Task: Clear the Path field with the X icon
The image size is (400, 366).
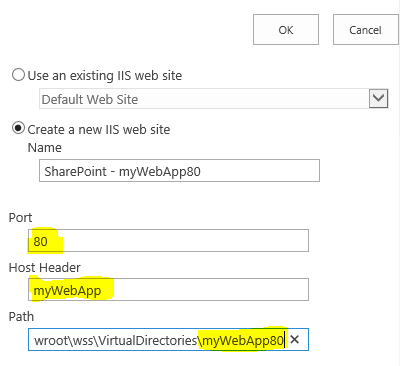Action: click(295, 340)
